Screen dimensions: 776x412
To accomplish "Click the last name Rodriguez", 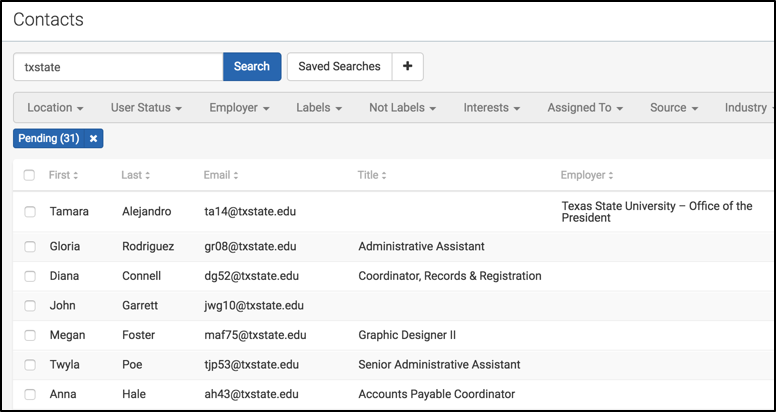I will coord(148,246).
